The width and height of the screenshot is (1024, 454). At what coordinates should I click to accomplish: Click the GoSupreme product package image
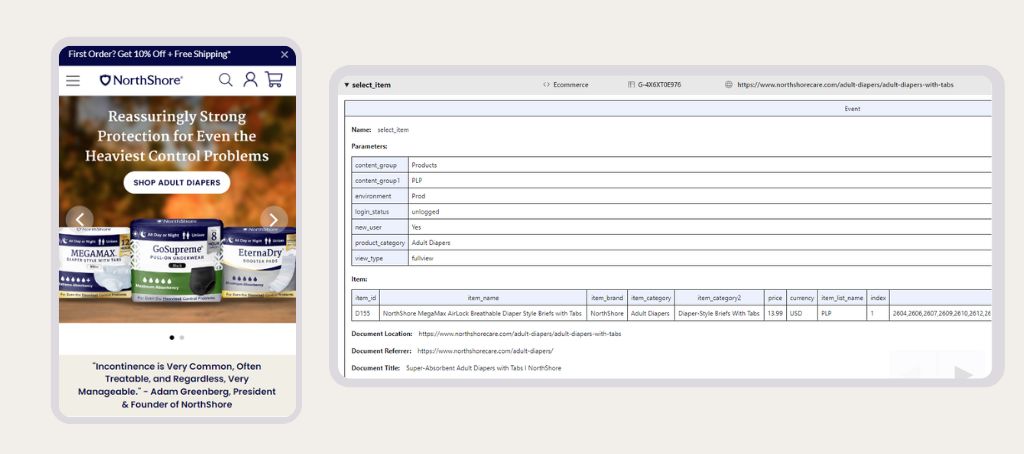(x=175, y=262)
